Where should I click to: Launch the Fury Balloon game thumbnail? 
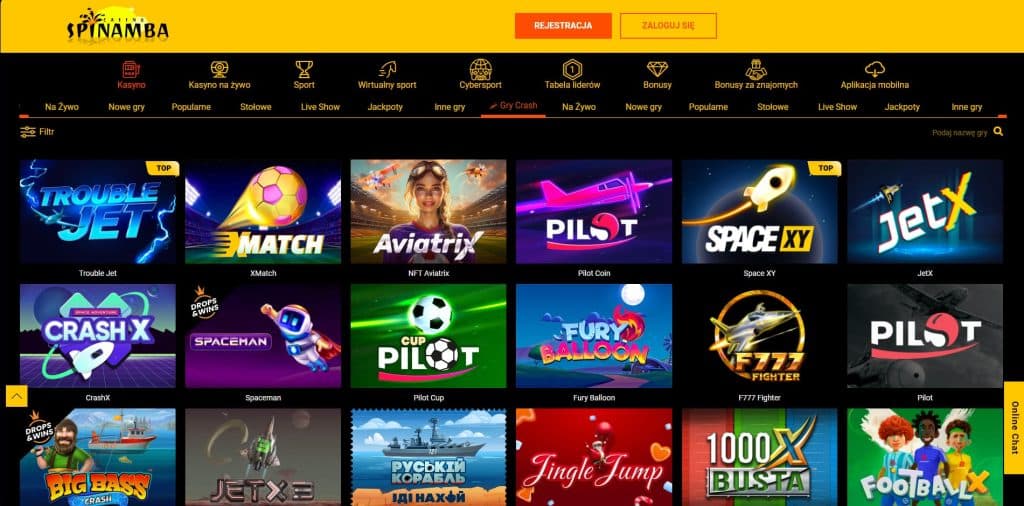[594, 336]
